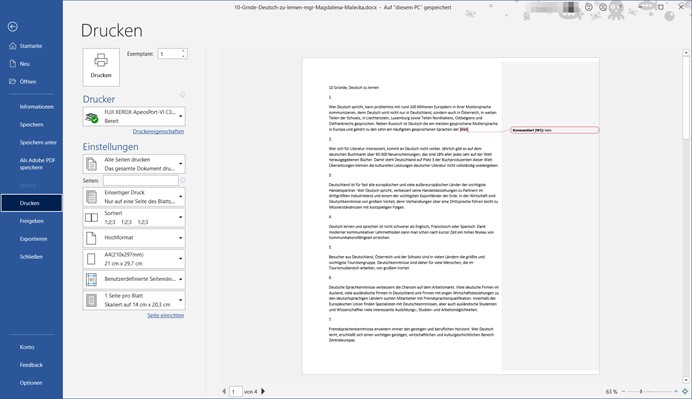Select Schließen in the sidebar
692x399 pixels.
[31, 256]
